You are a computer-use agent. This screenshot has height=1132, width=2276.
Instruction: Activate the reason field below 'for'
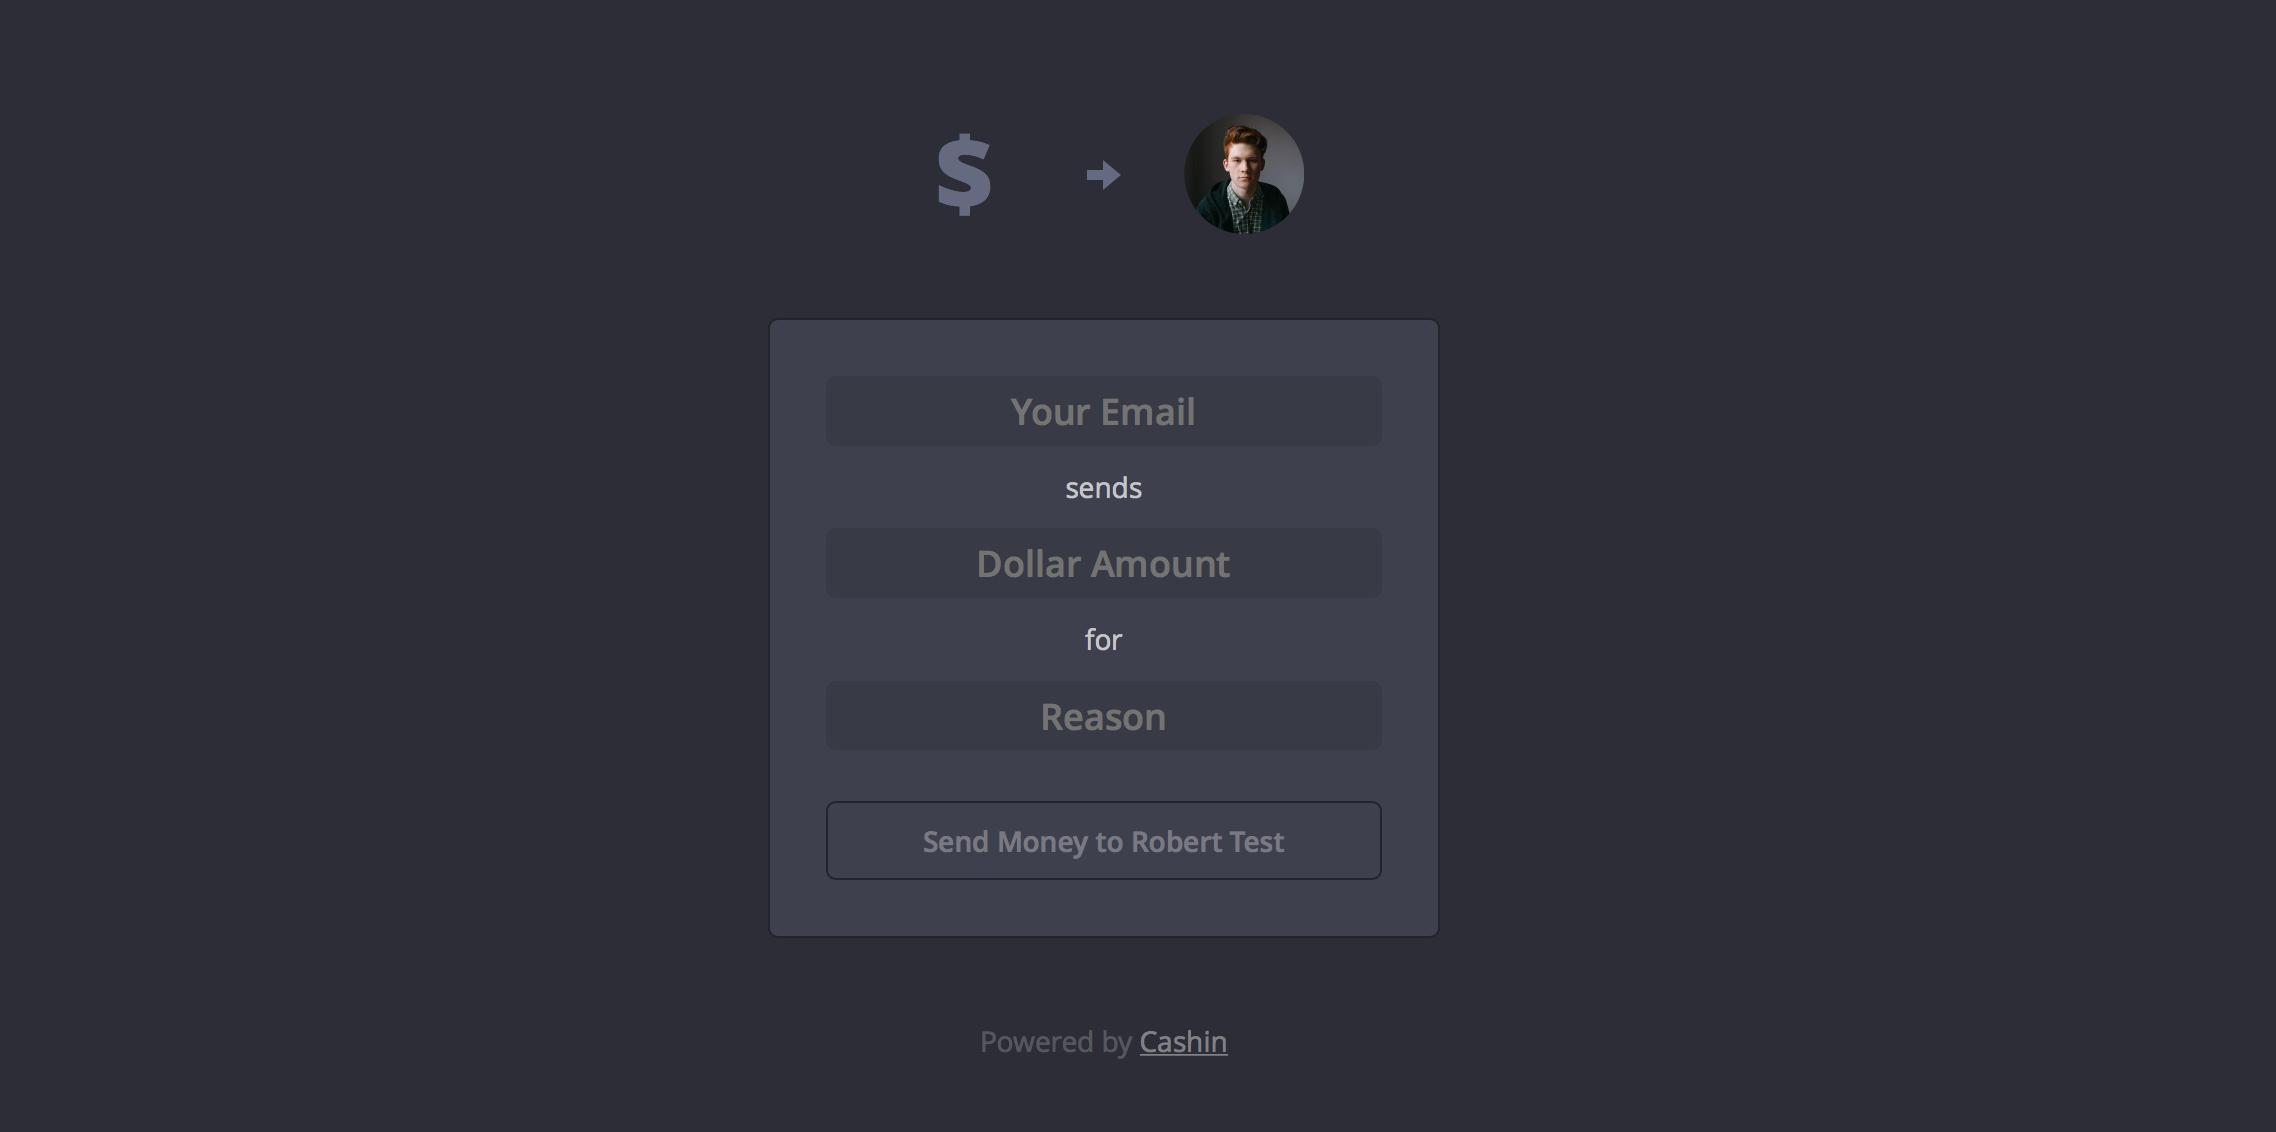(x=1103, y=716)
